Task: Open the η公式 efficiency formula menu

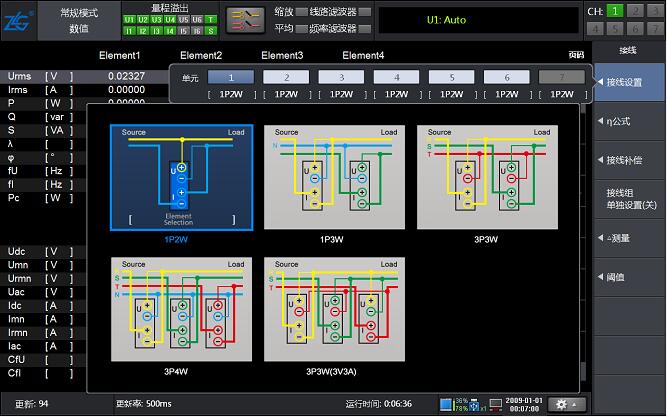Action: click(x=628, y=121)
